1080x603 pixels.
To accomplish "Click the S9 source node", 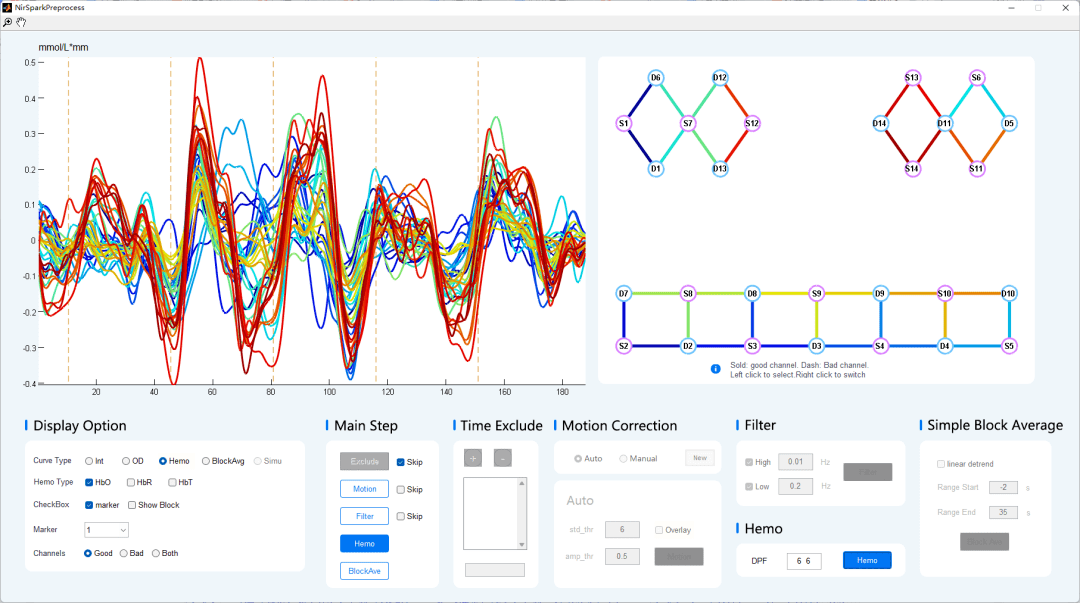I will [817, 294].
